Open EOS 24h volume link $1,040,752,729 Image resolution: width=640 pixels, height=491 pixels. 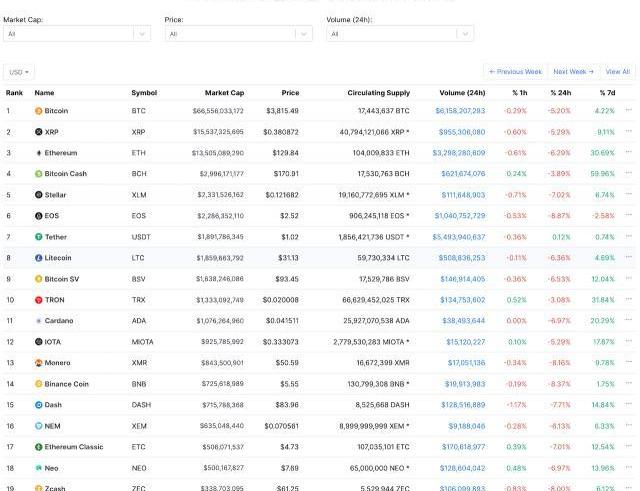[x=460, y=216]
